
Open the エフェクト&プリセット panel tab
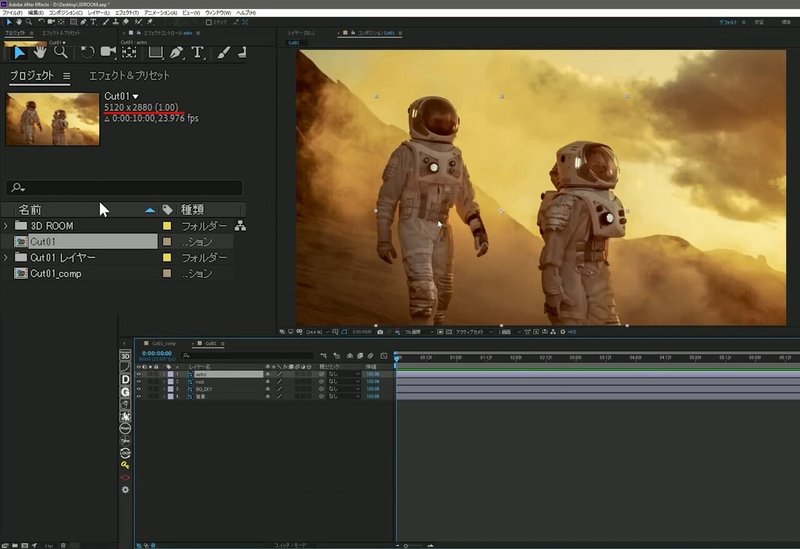click(x=129, y=76)
